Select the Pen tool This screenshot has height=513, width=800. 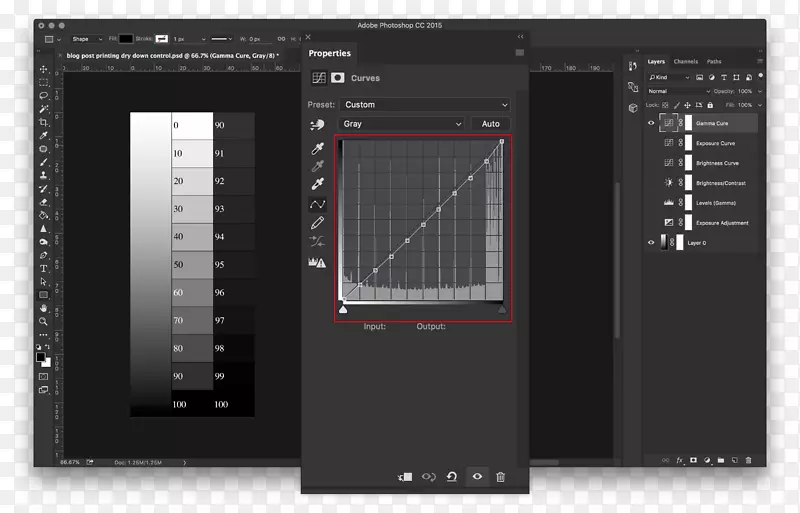(x=43, y=255)
